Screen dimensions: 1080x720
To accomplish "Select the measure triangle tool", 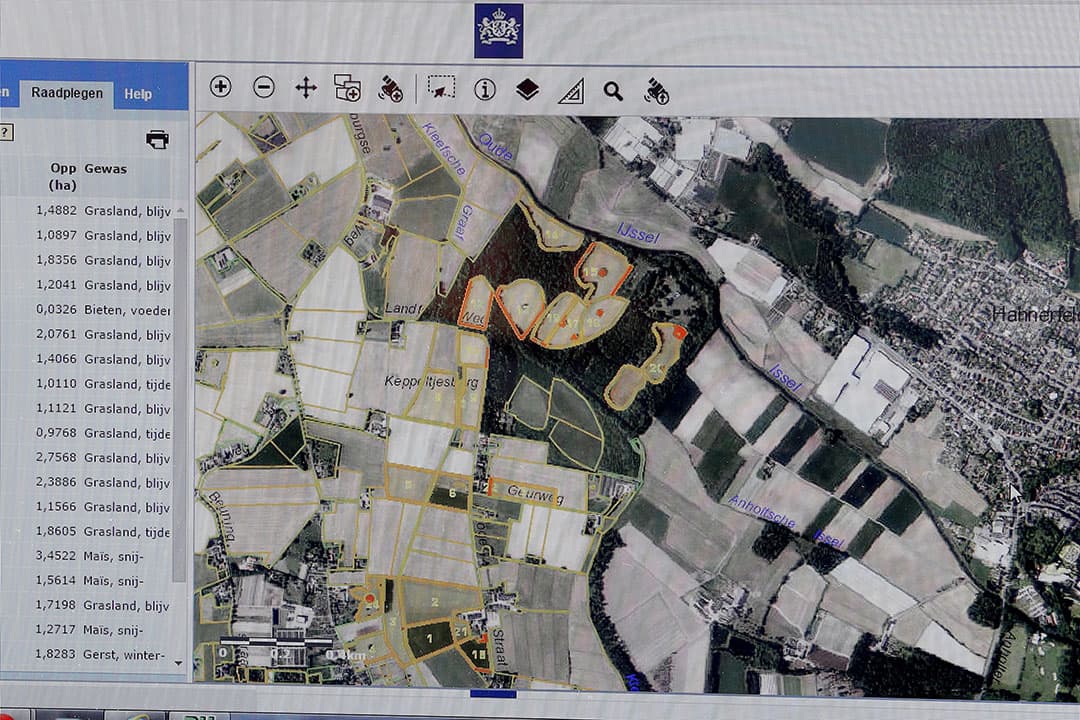I will click(x=571, y=90).
